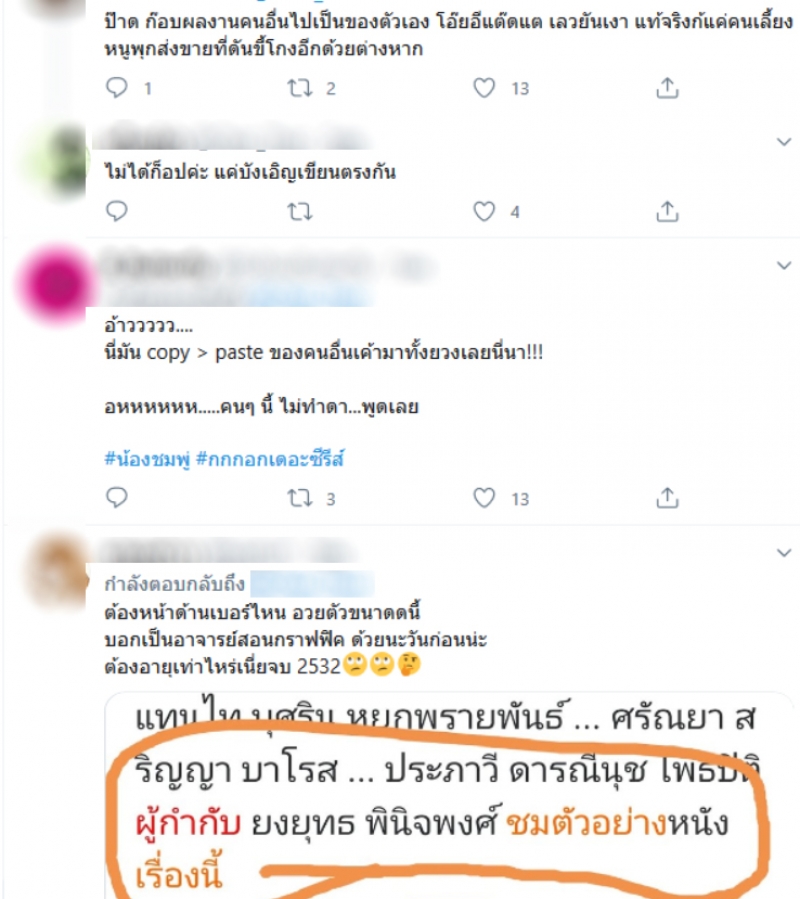Open hashtag #กกกอกเดอะซีรีส์

tap(270, 459)
